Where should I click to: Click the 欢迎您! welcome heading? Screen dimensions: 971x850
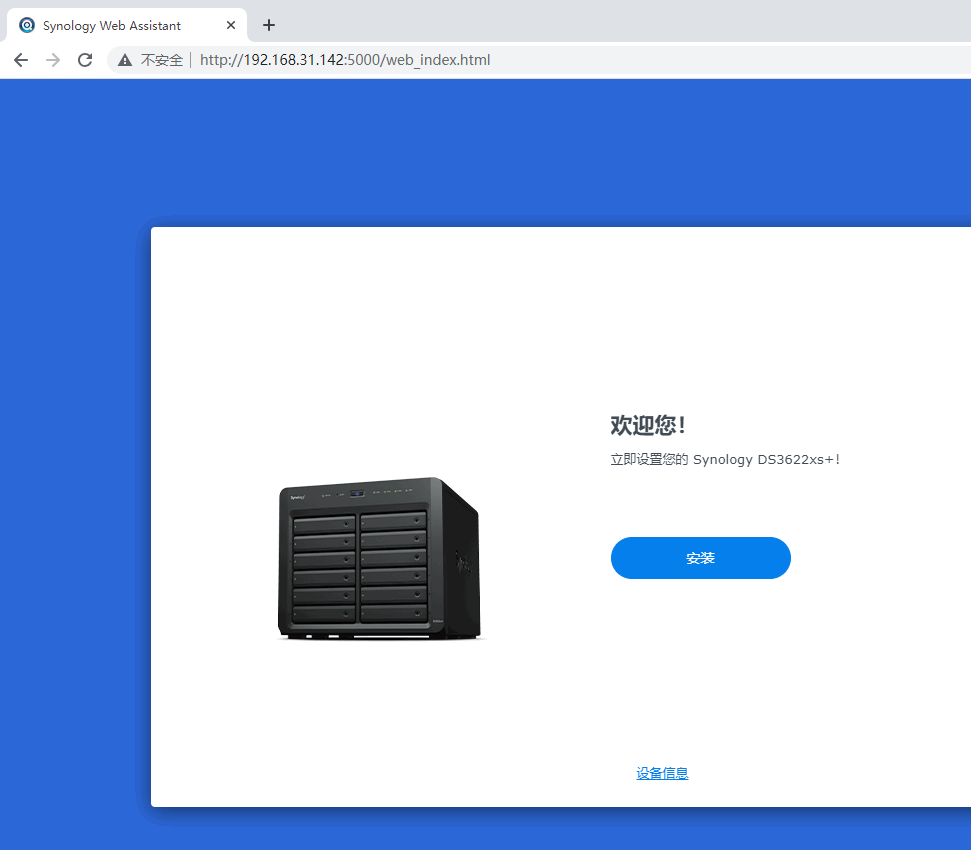648,425
